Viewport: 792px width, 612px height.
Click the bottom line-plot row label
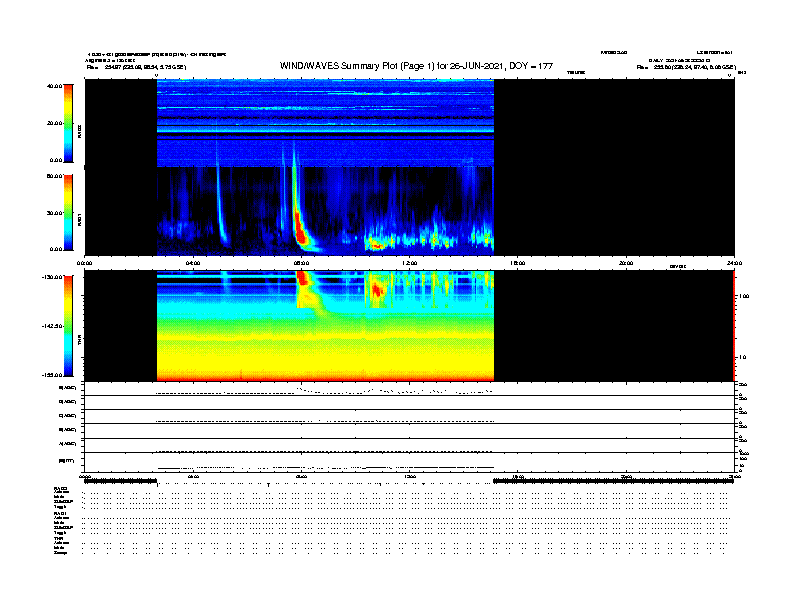coord(66,461)
